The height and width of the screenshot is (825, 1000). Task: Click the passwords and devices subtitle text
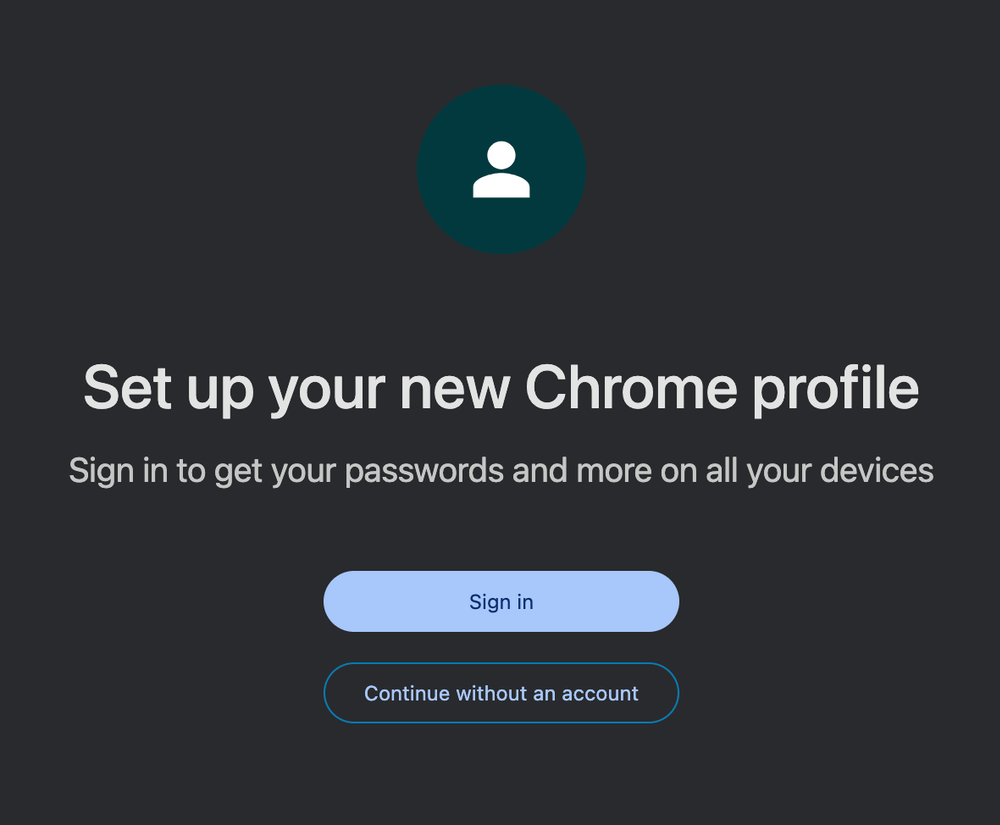[501, 469]
